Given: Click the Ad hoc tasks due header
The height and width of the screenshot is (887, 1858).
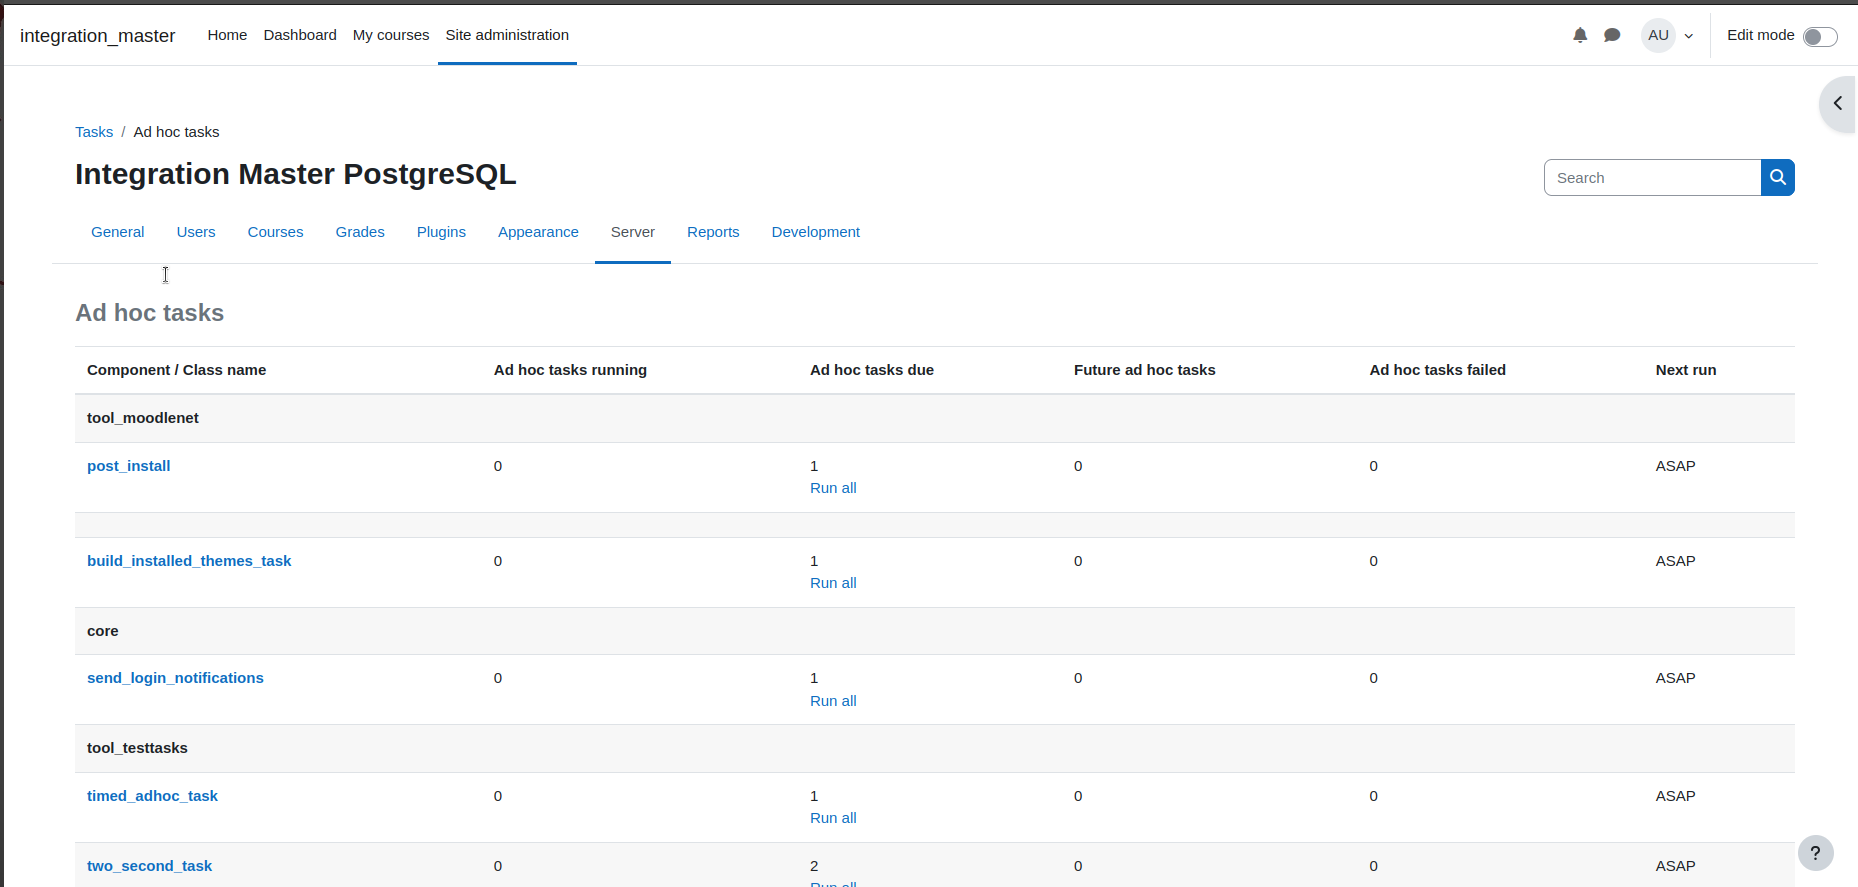Looking at the screenshot, I should [872, 370].
